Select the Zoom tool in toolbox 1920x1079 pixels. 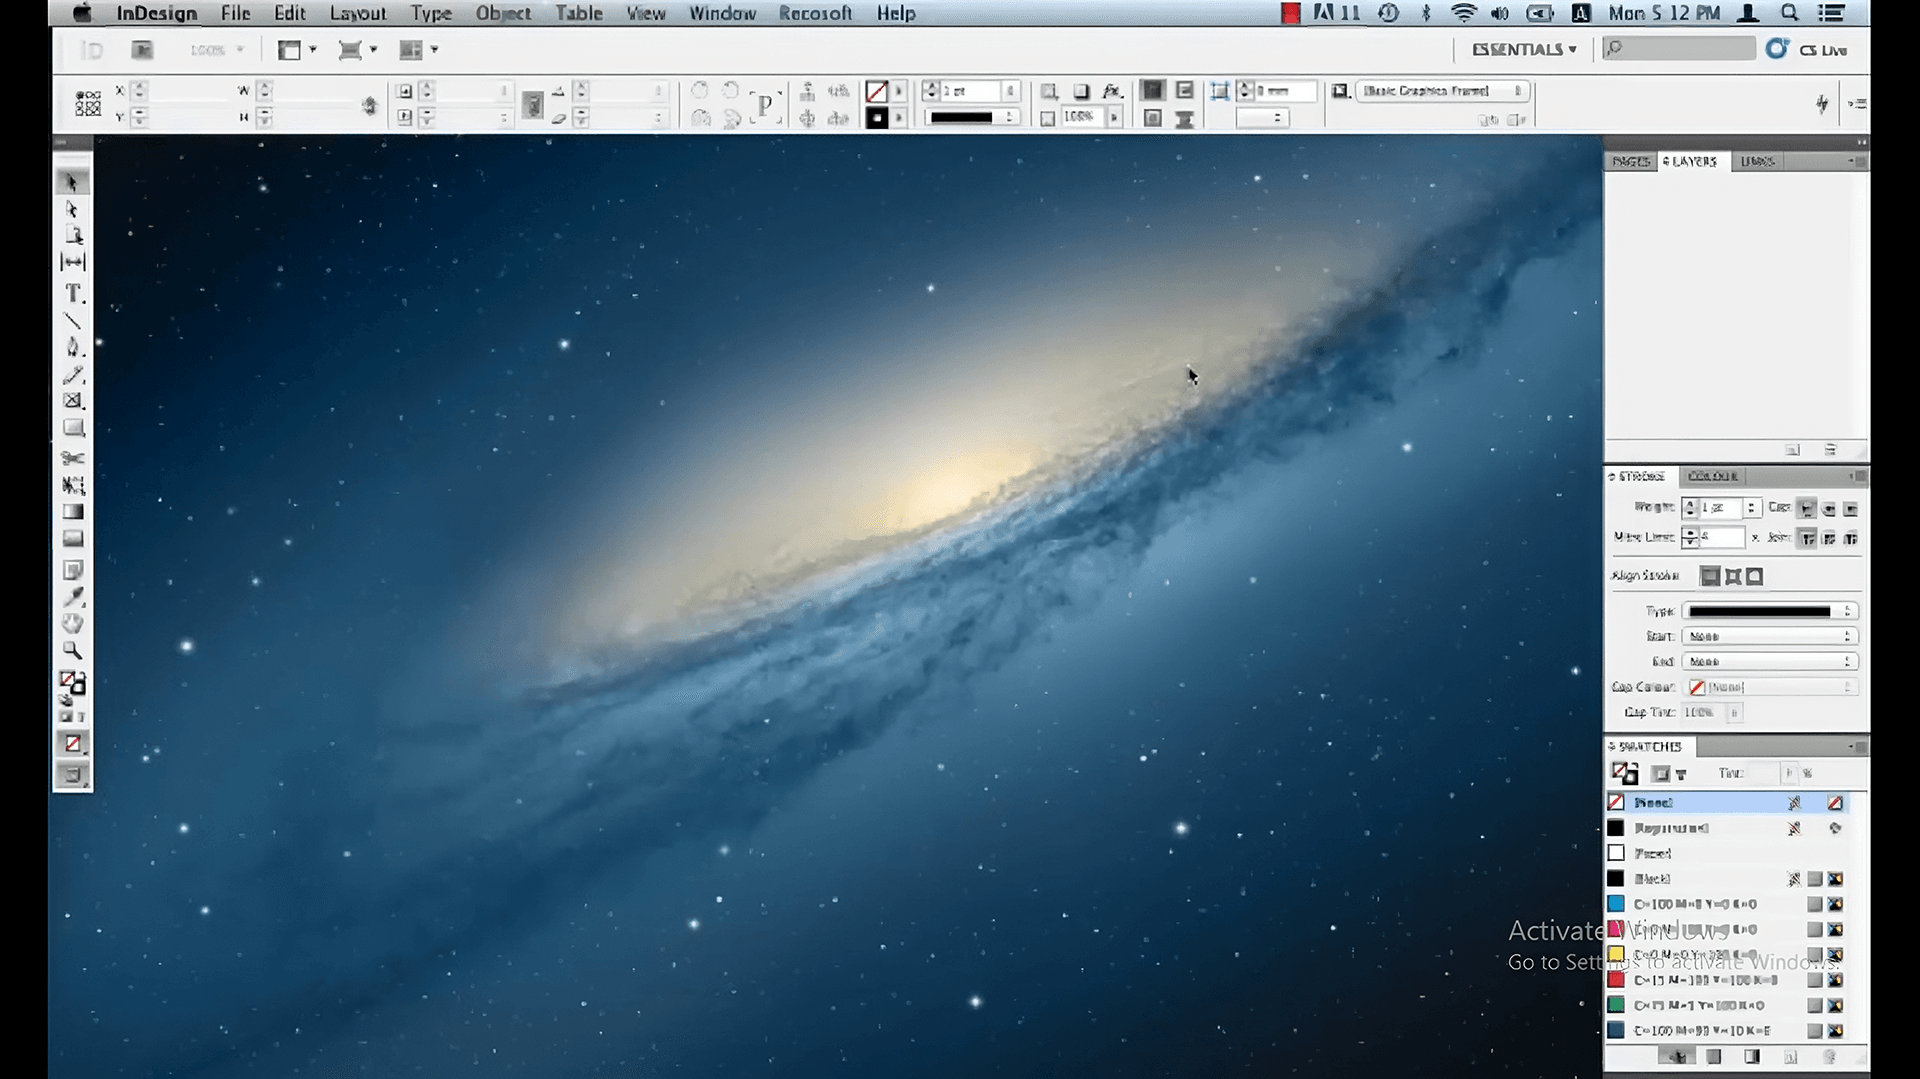coord(73,650)
